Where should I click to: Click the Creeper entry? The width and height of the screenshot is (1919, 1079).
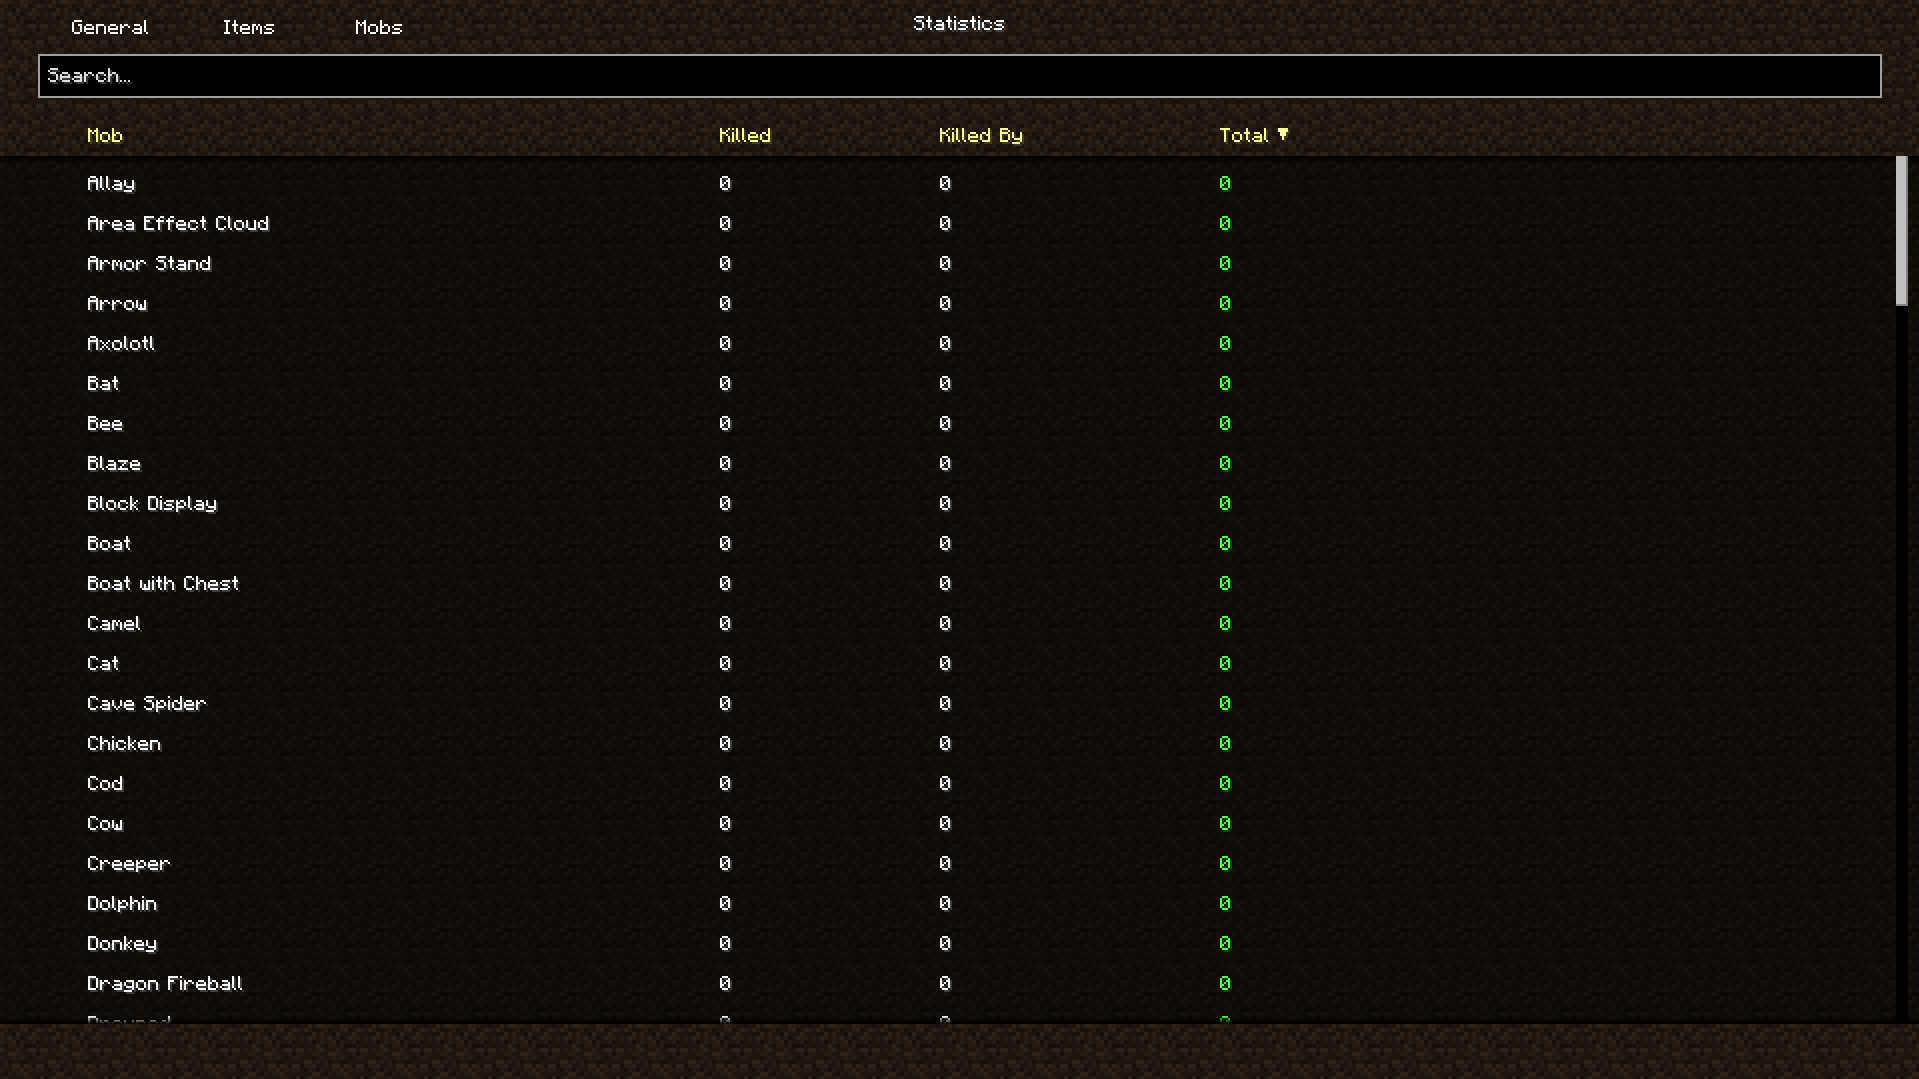point(128,863)
